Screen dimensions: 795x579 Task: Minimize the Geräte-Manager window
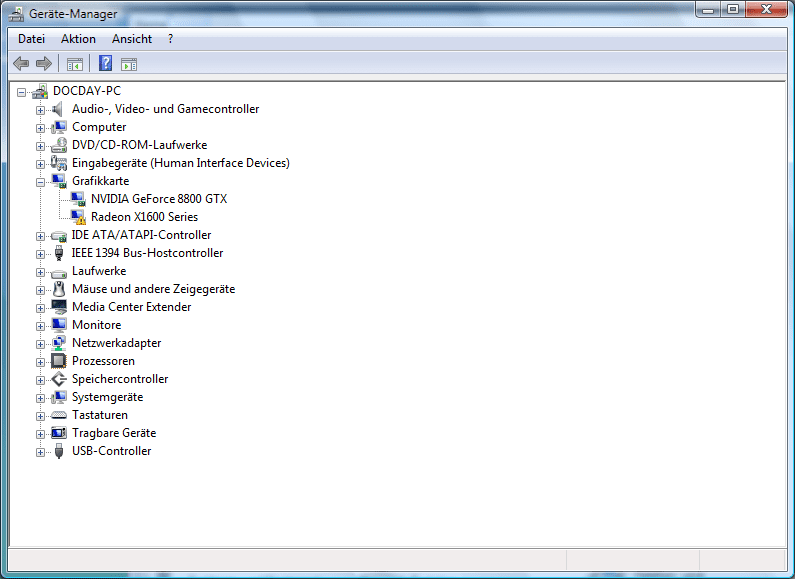(708, 10)
